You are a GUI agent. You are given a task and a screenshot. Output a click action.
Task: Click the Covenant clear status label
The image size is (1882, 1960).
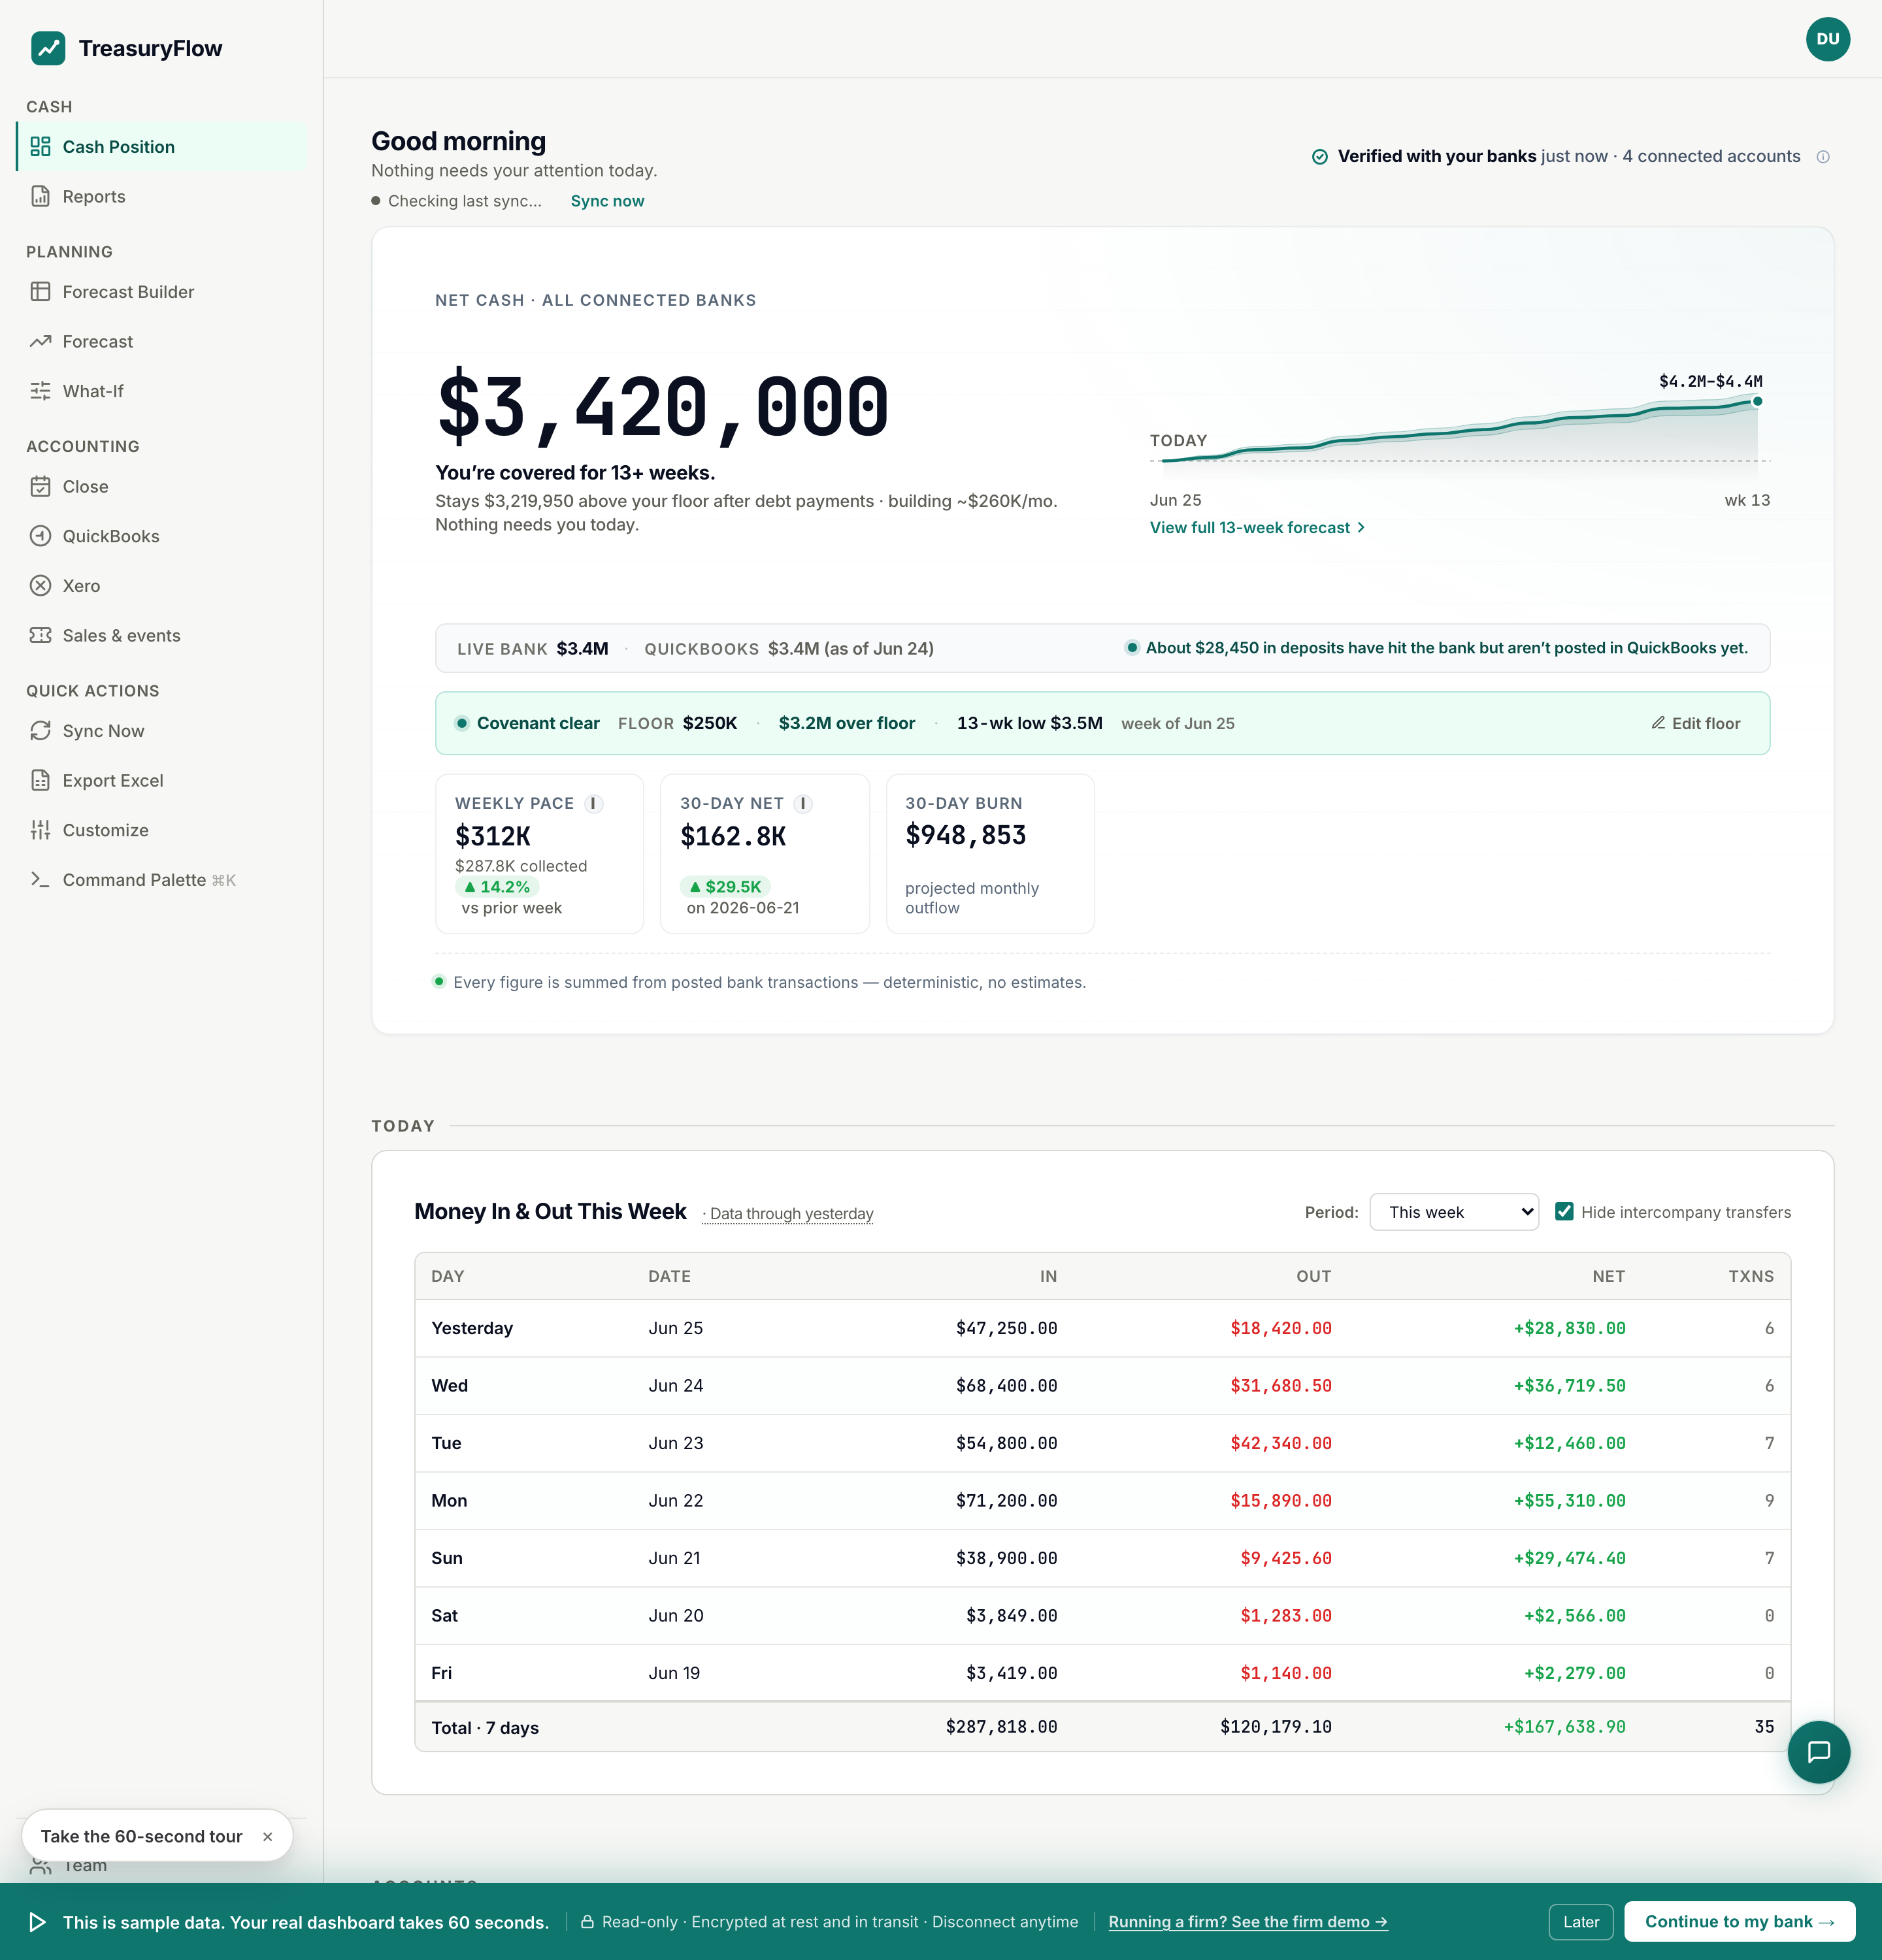tap(538, 723)
